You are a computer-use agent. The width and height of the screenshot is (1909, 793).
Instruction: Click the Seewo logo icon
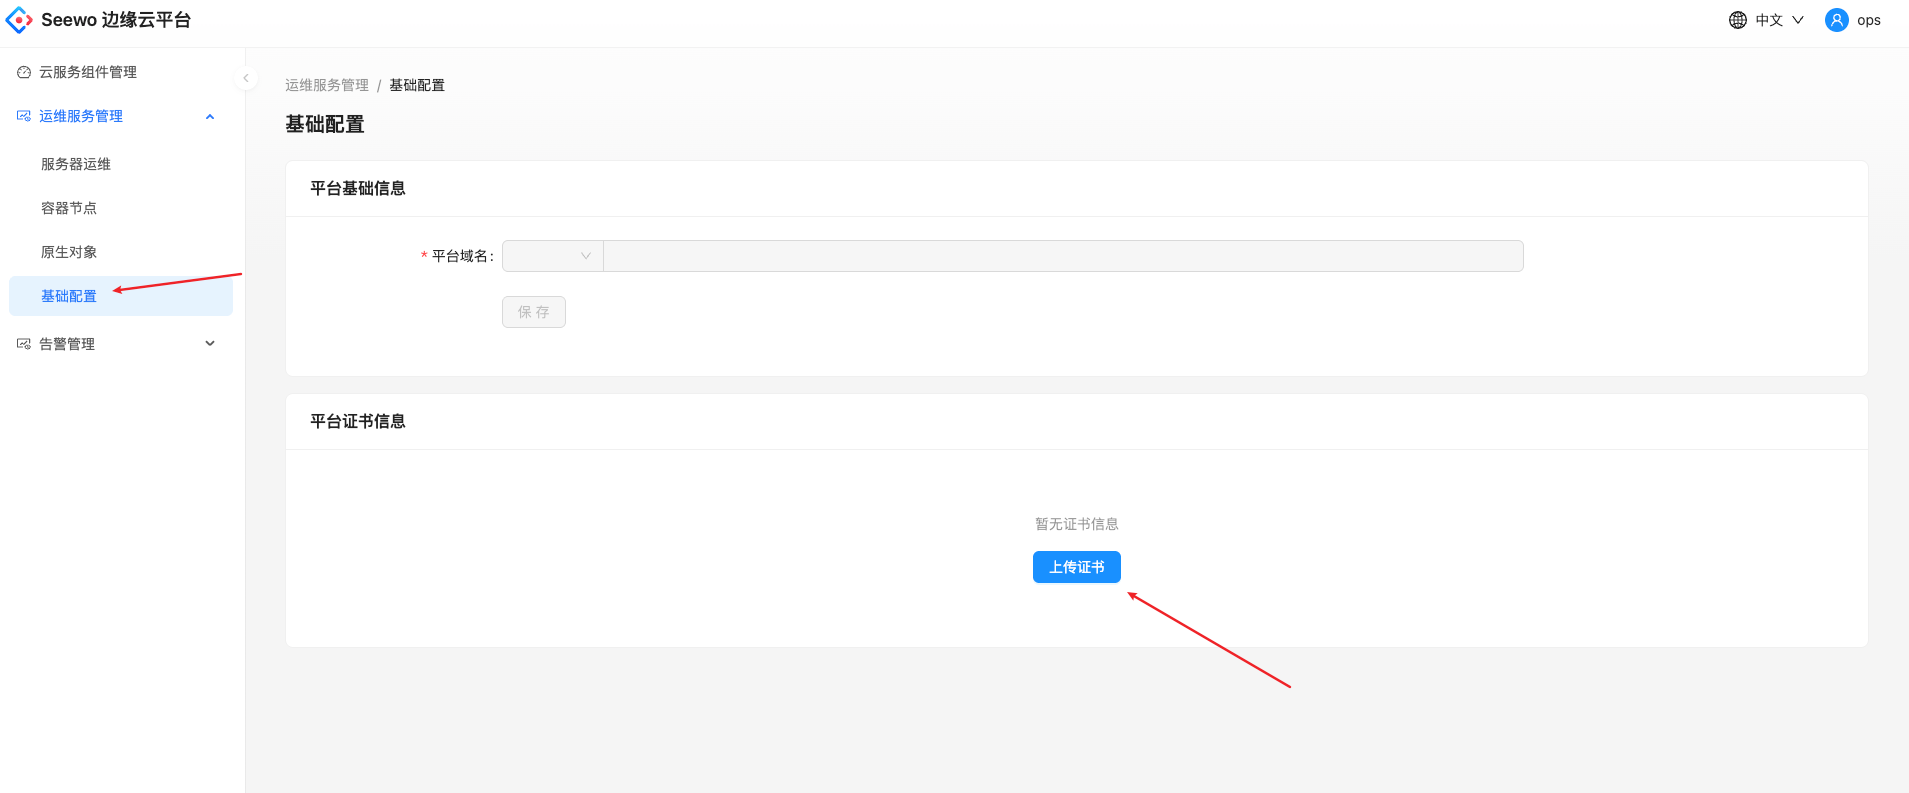point(19,20)
